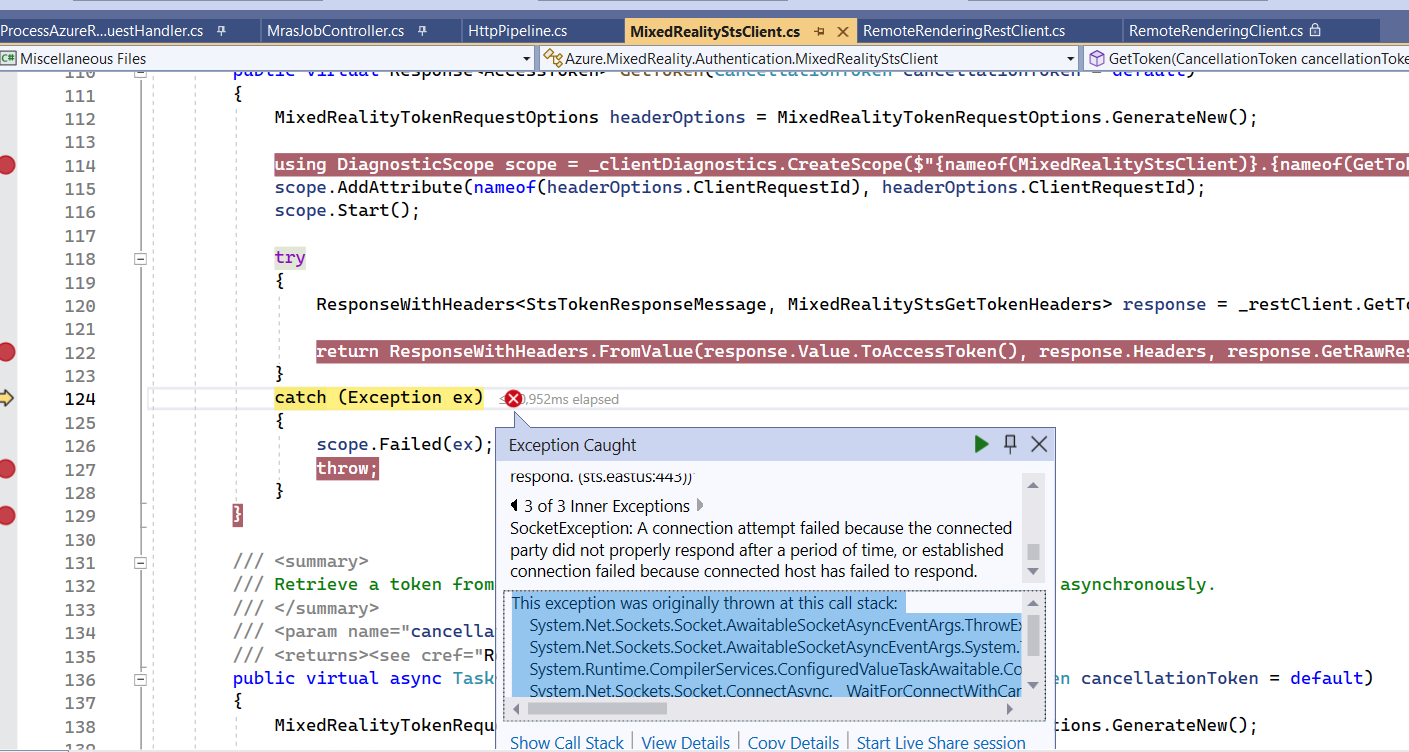Screen dimensions: 1409x752
Task: Open the Miscellaneous Files project dropdown
Action: pos(527,58)
